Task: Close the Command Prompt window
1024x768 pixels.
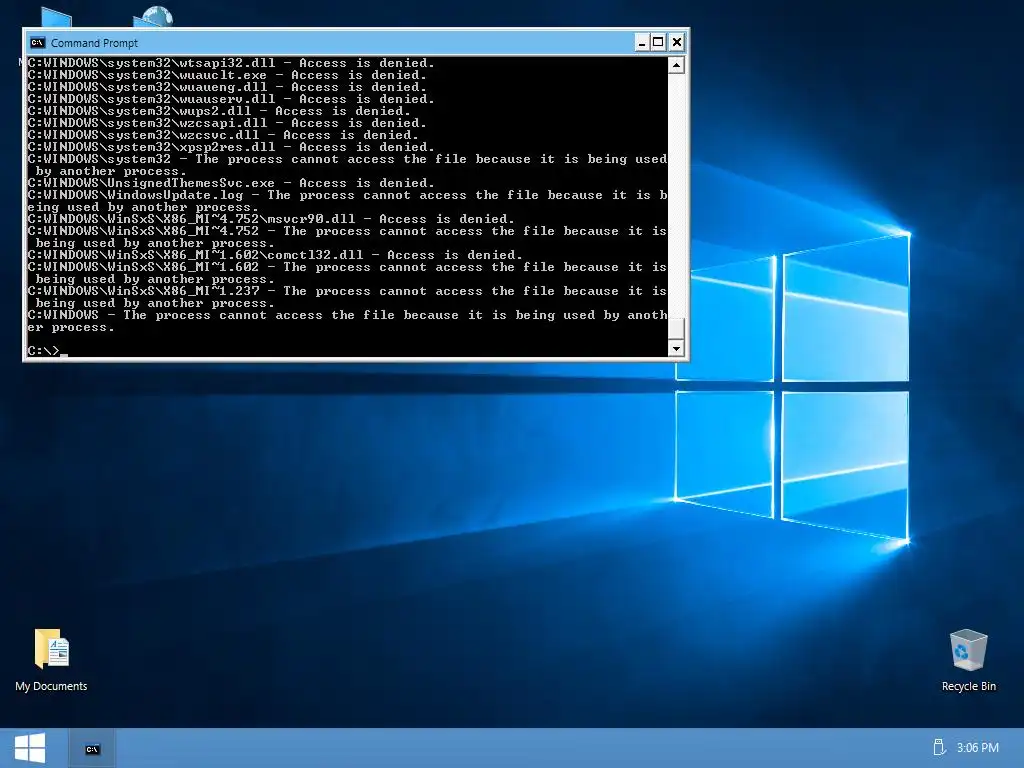Action: click(x=677, y=43)
